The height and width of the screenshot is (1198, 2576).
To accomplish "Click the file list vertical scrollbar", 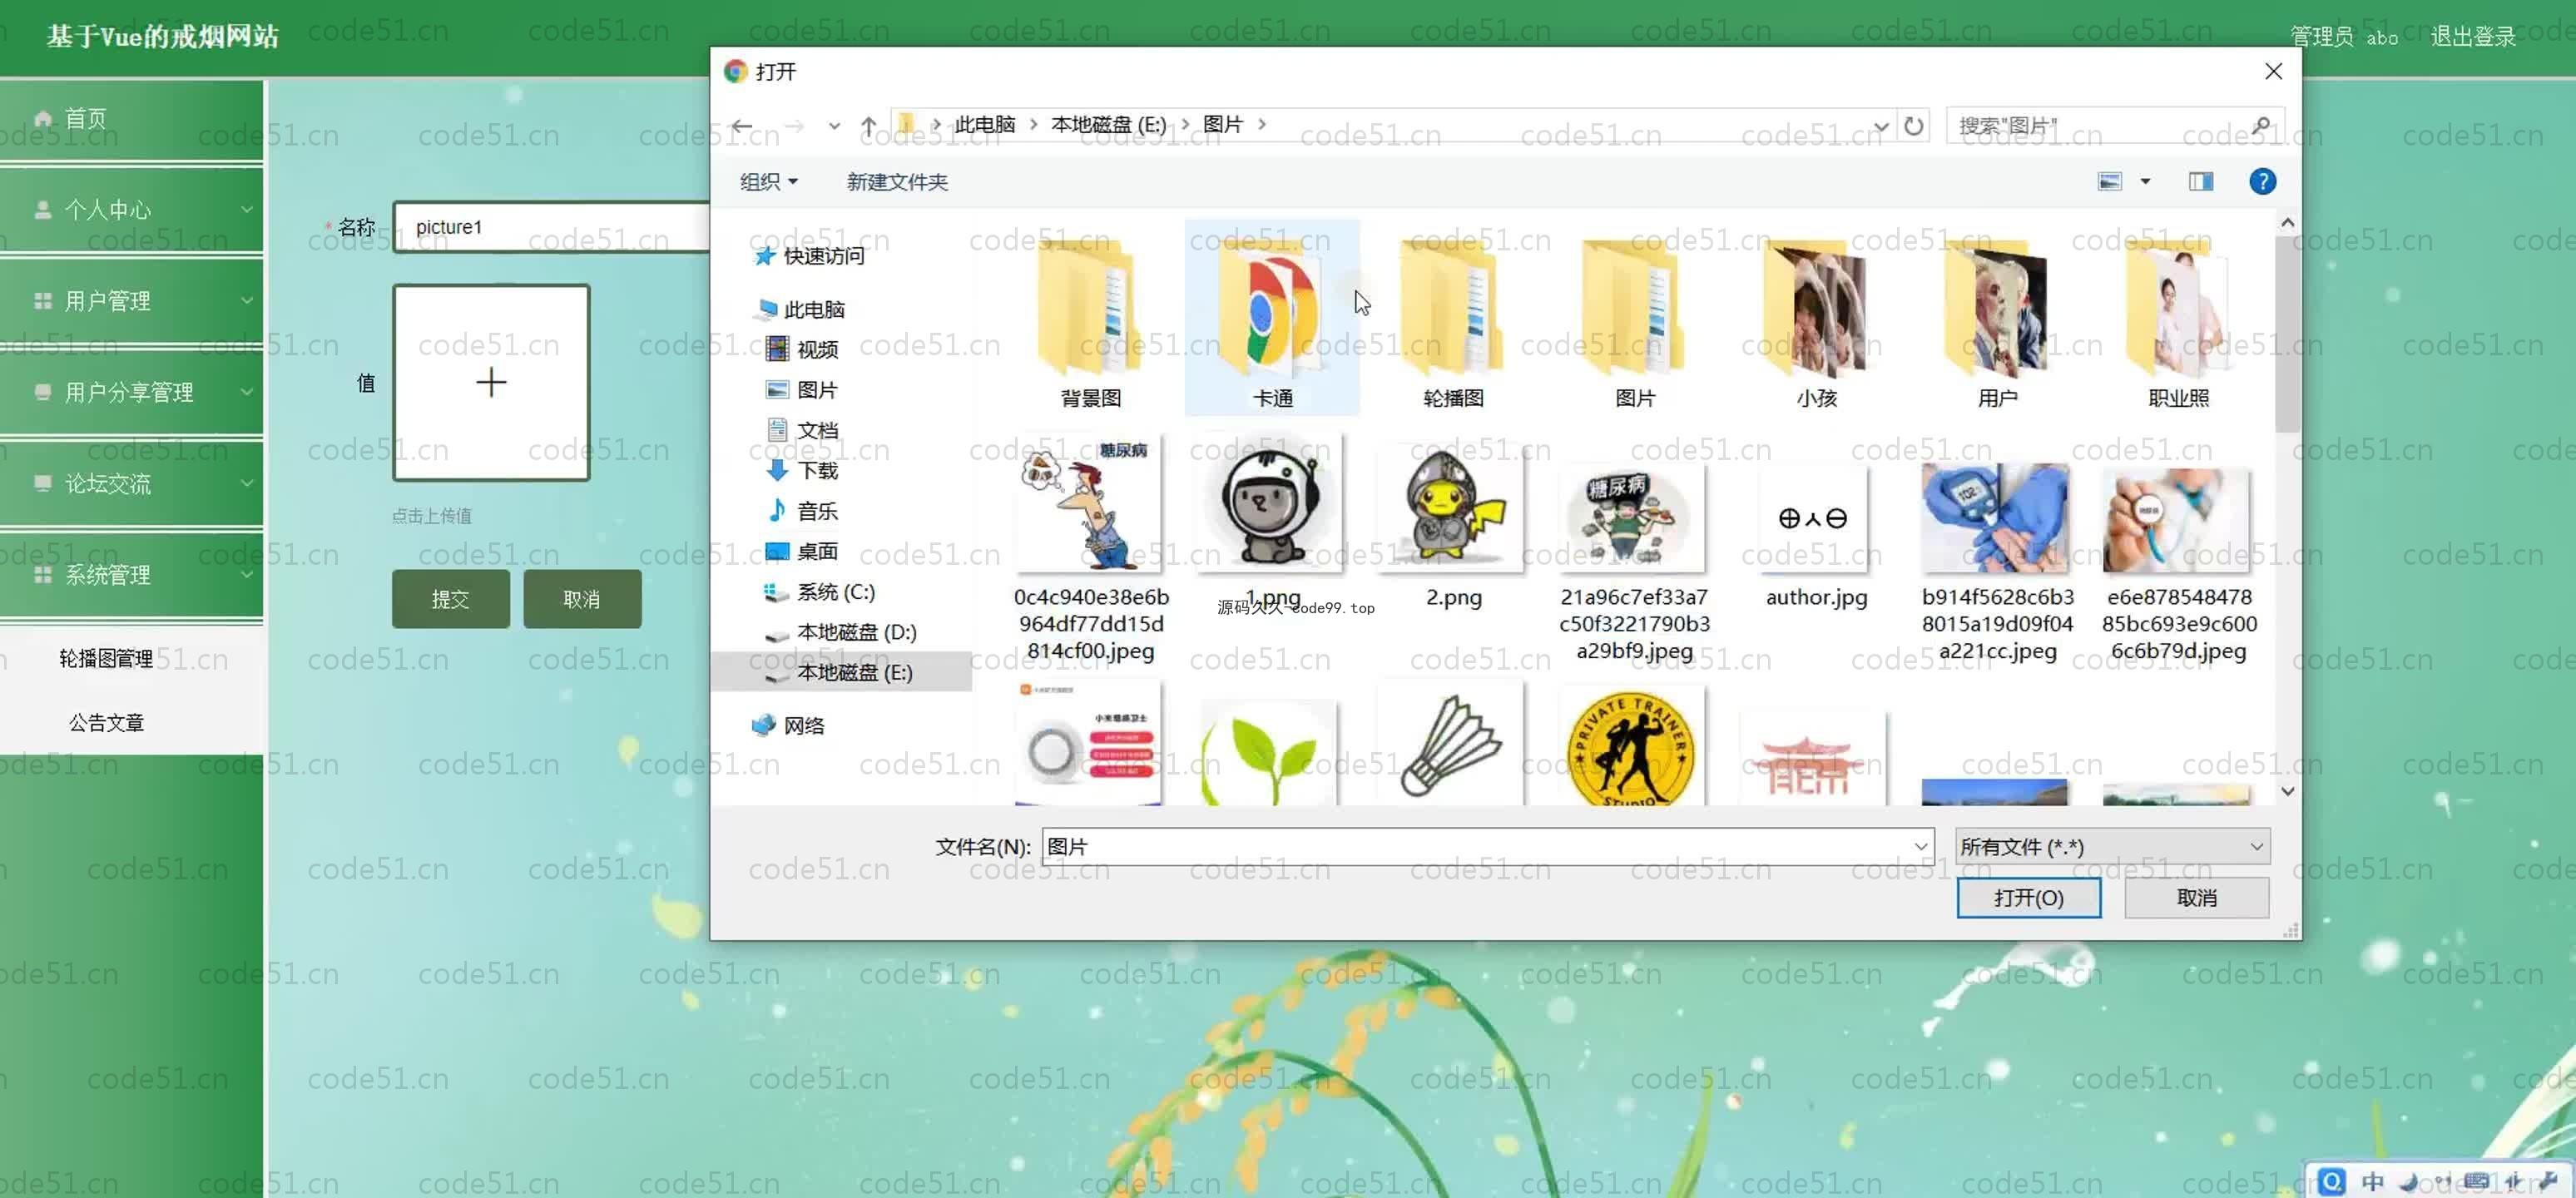I will click(x=2287, y=335).
